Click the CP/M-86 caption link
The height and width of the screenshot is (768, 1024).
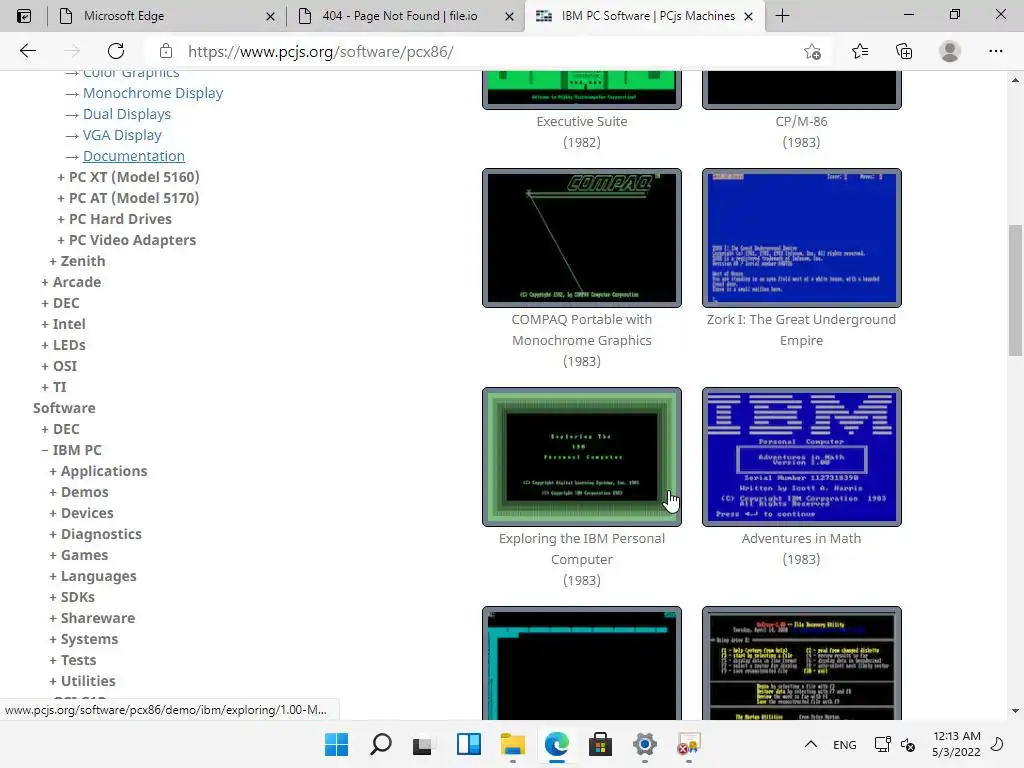tap(801, 121)
